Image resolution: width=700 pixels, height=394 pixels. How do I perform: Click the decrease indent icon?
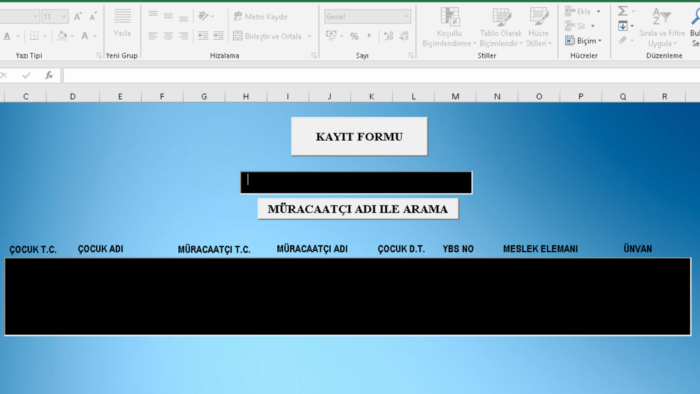(x=203, y=36)
